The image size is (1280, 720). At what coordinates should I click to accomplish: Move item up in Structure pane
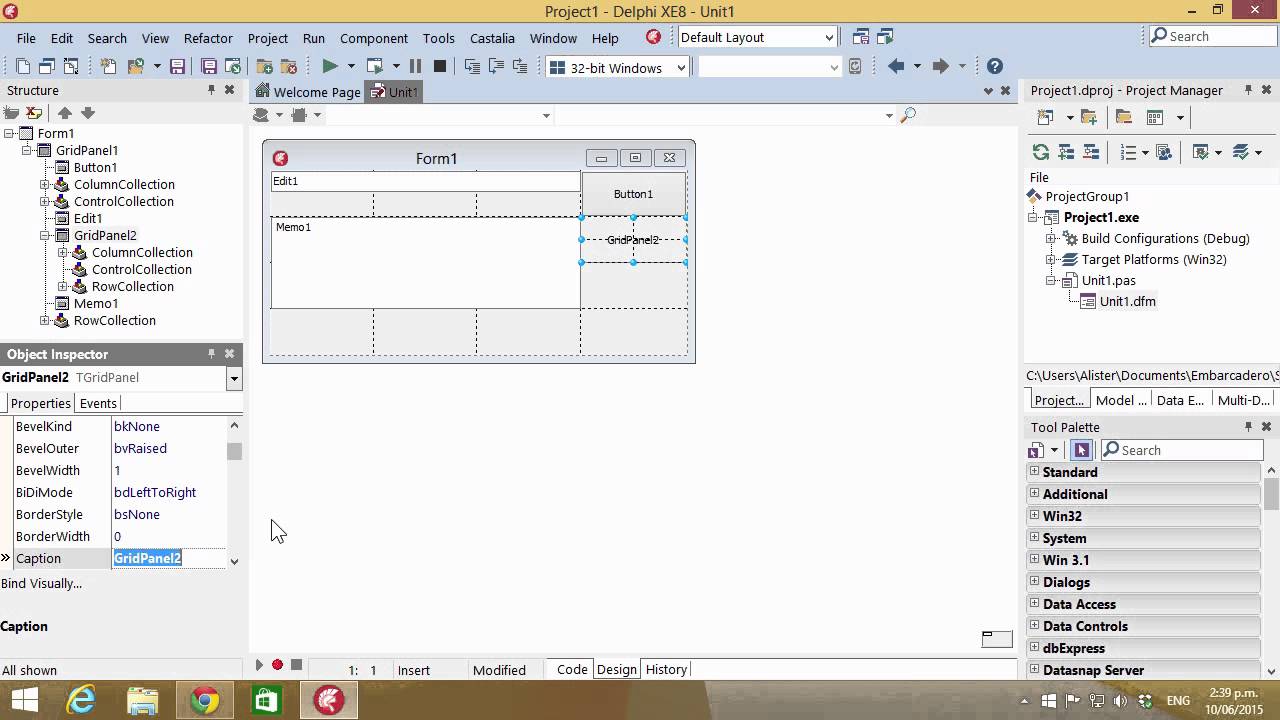[x=65, y=113]
